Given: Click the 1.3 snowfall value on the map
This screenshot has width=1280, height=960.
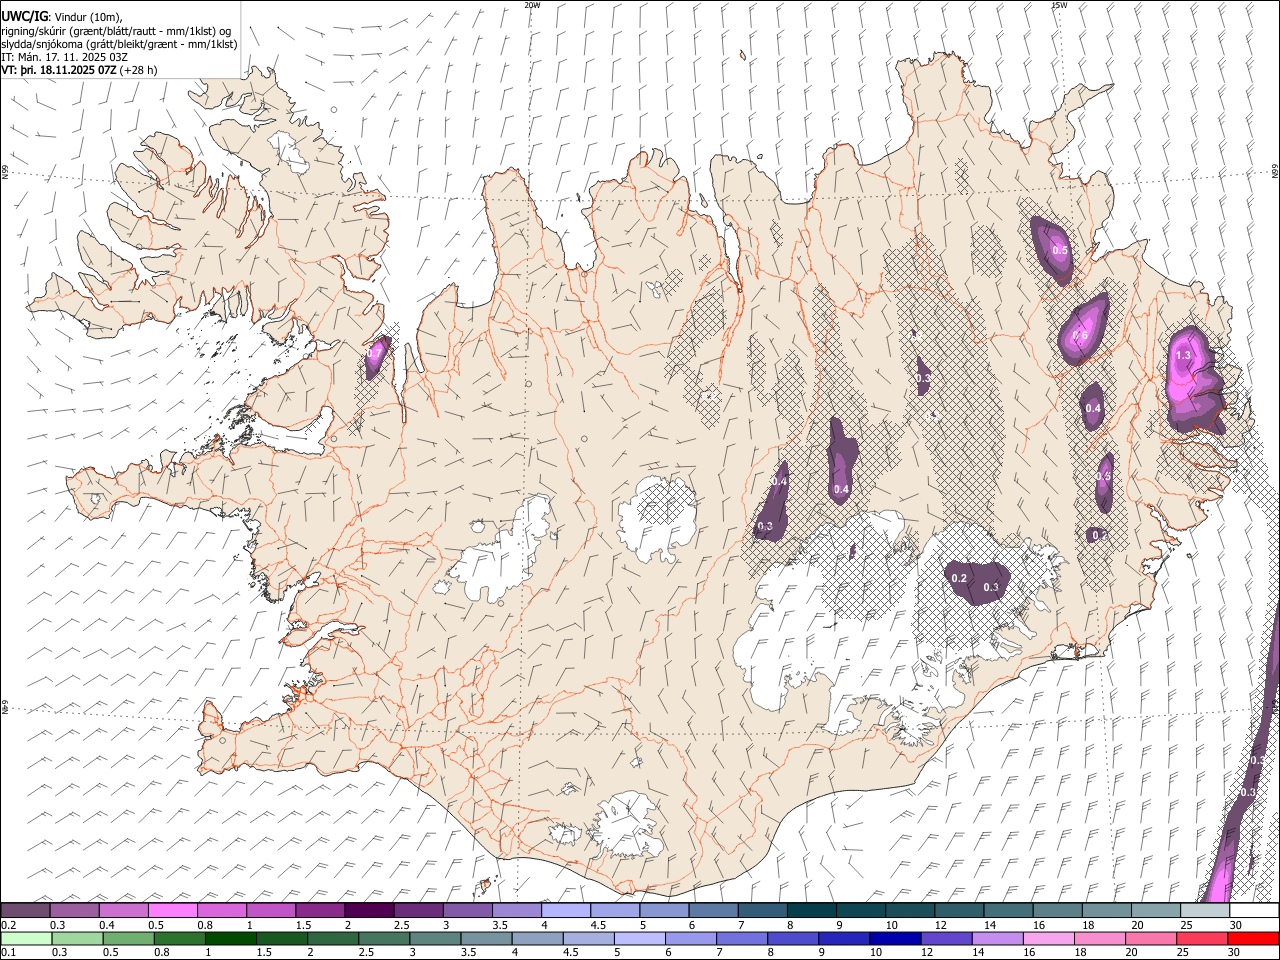Looking at the screenshot, I should click(1183, 355).
